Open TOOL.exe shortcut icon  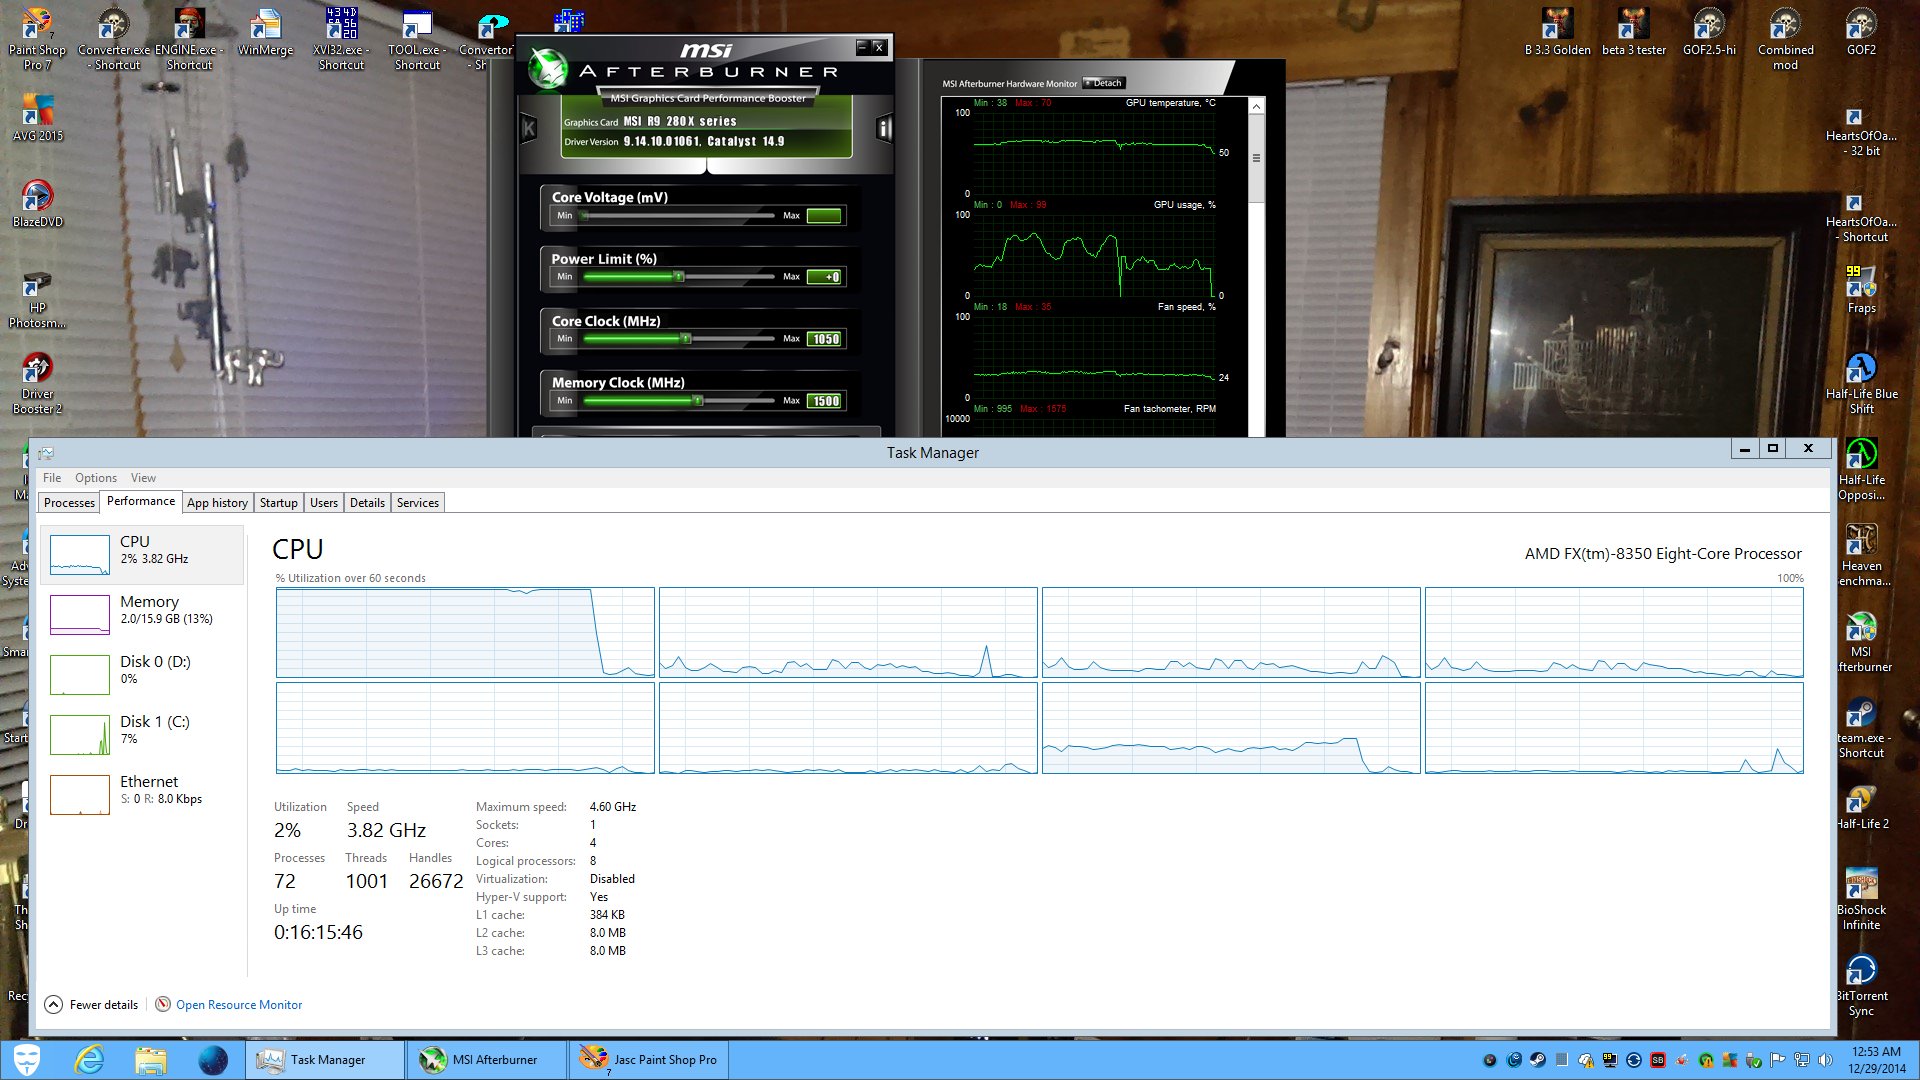417,40
